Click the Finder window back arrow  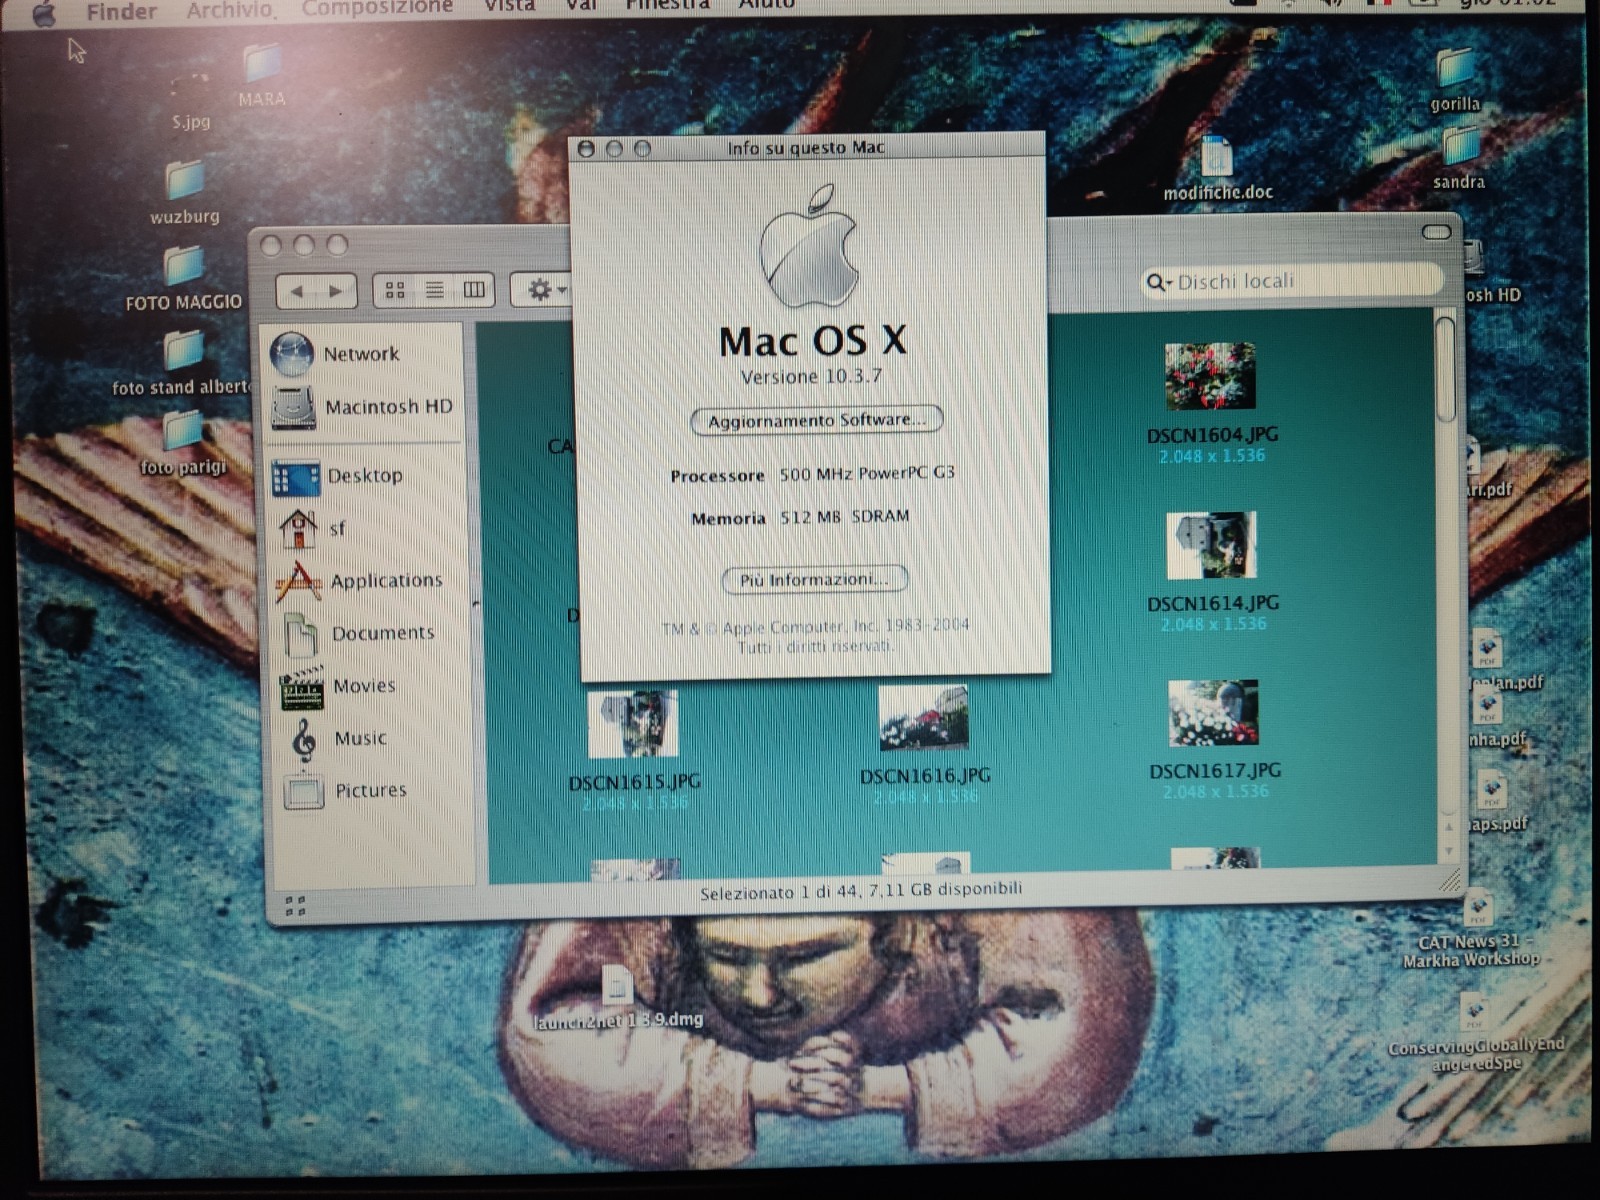click(x=297, y=291)
